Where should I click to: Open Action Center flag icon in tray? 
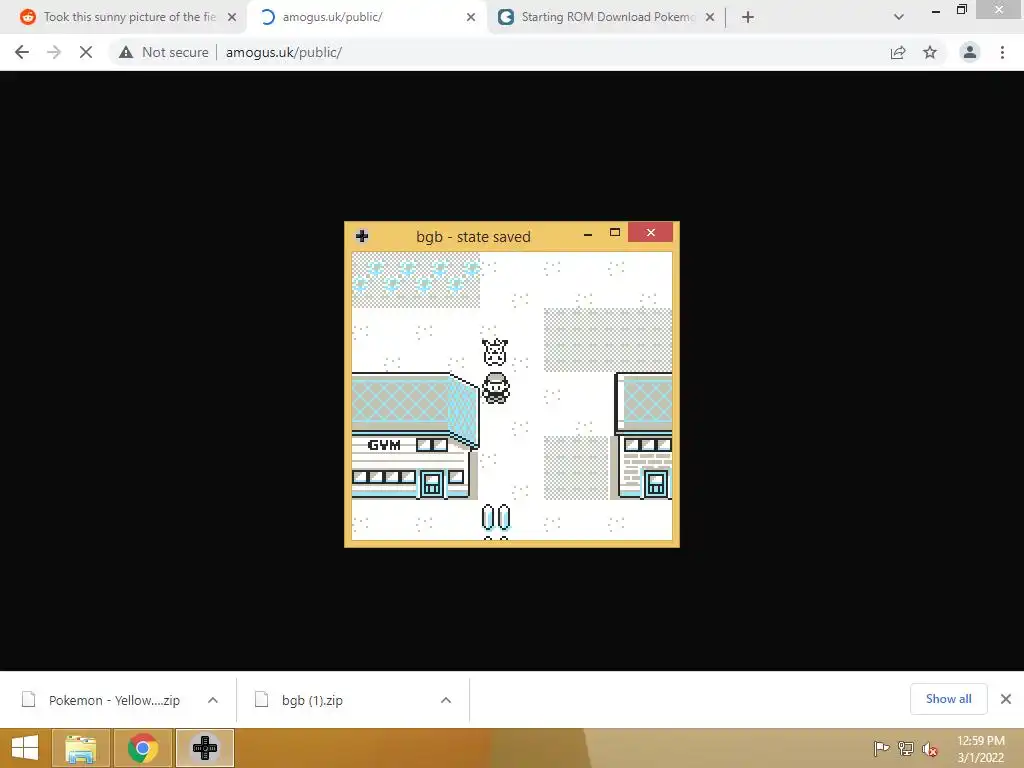(881, 748)
